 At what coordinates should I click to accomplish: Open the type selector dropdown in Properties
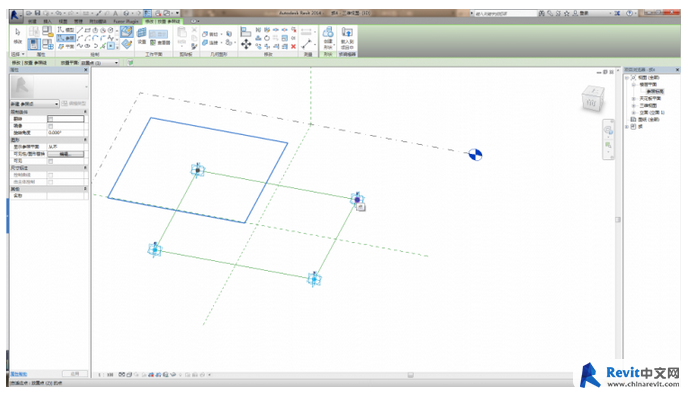click(35, 104)
